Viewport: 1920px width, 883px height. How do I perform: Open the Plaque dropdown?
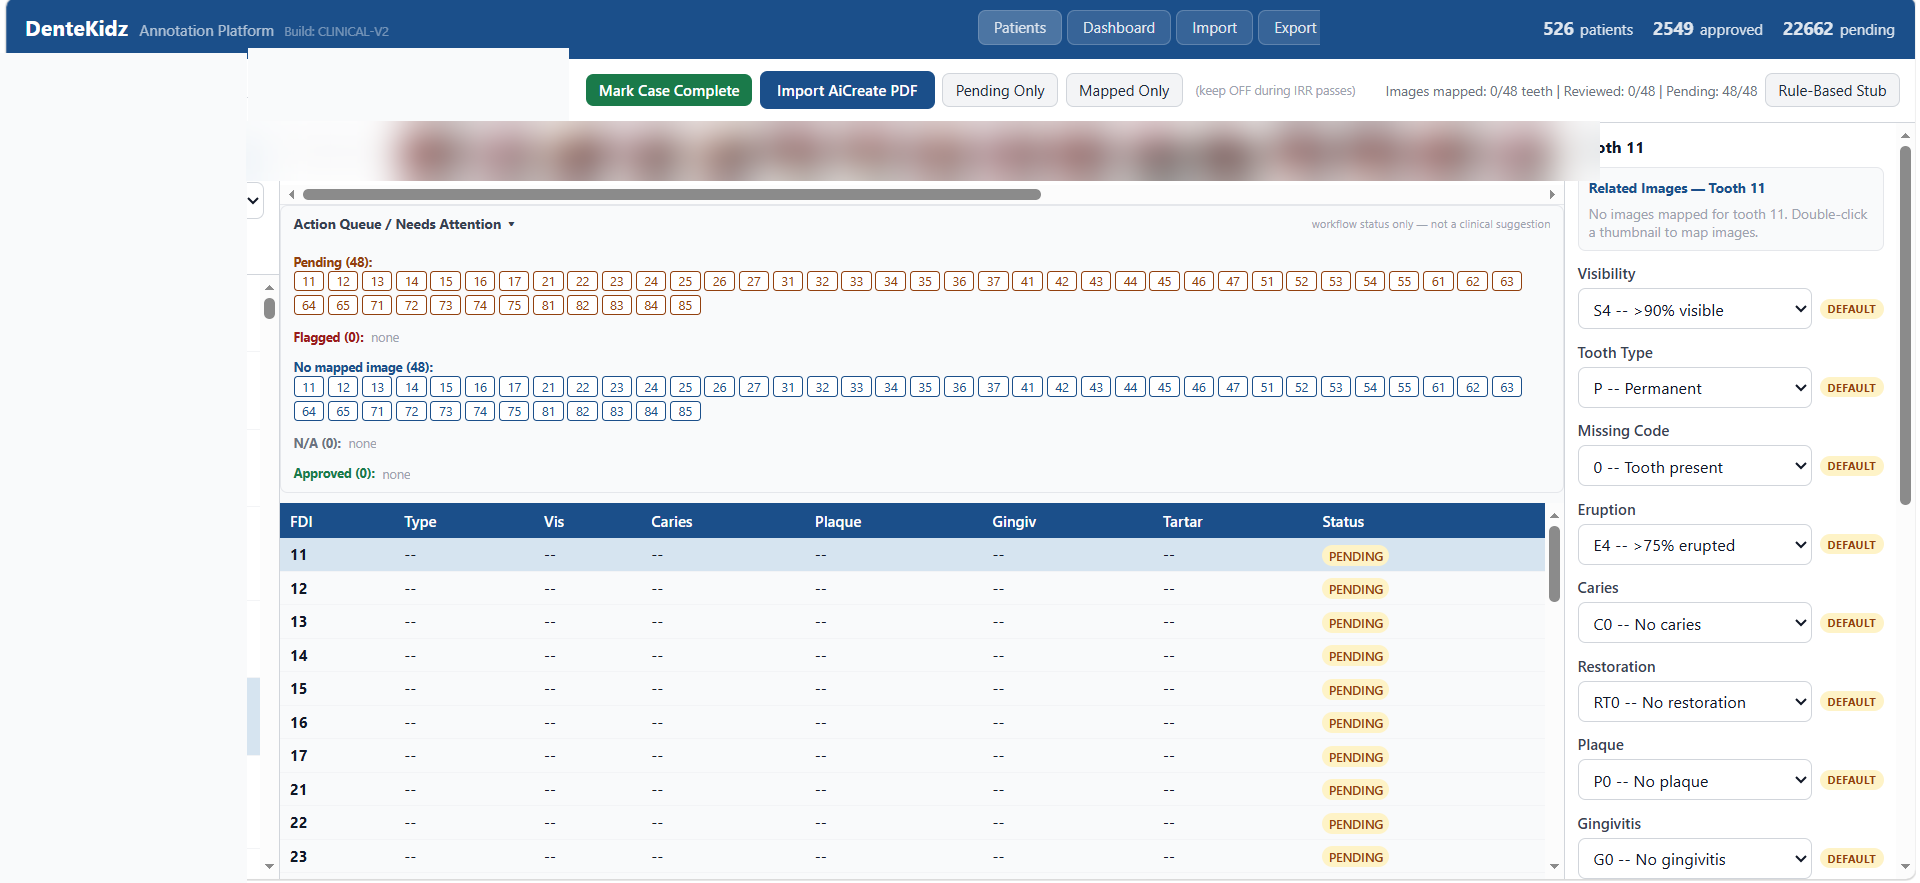[x=1694, y=781]
